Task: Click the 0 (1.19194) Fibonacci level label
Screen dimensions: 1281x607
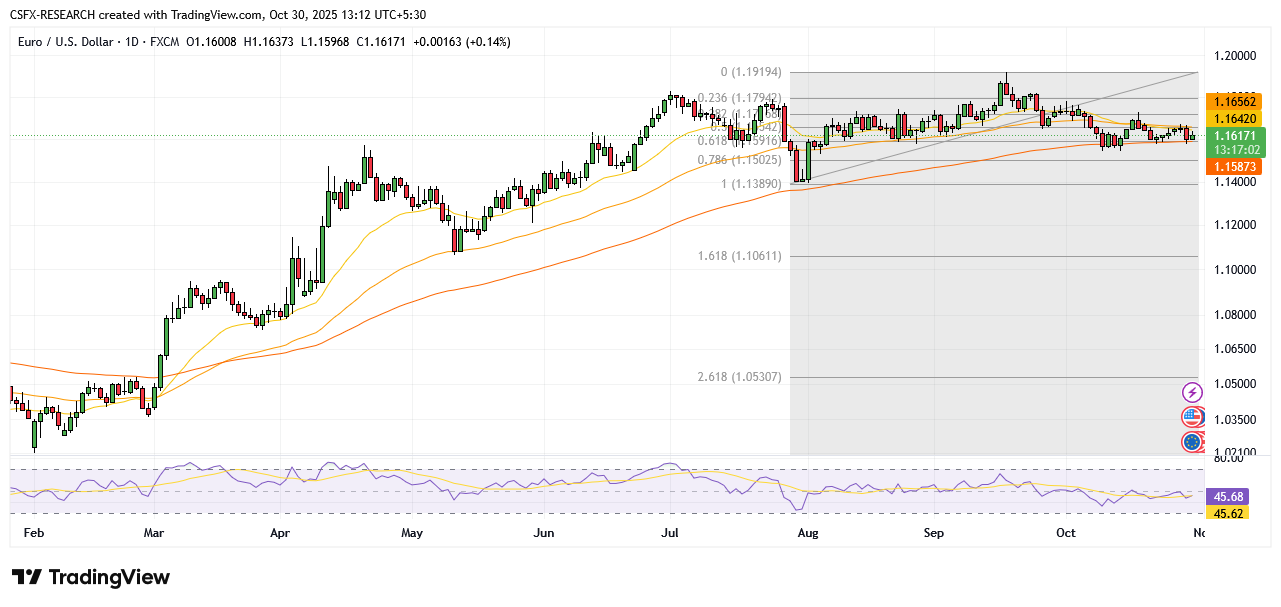Action: pyautogui.click(x=742, y=73)
